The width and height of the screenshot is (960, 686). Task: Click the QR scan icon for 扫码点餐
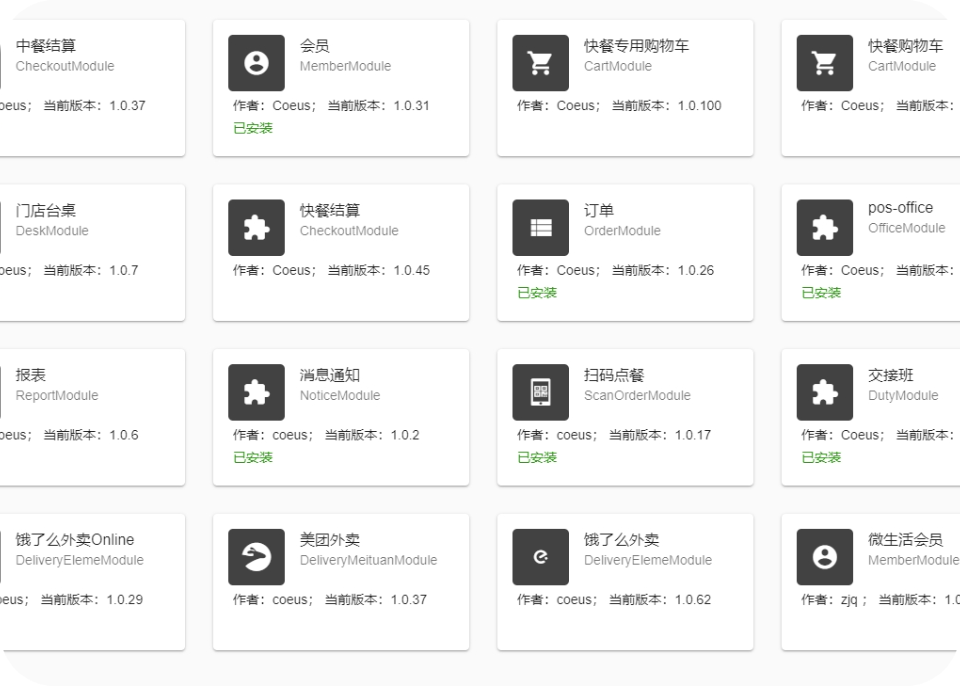[x=540, y=392]
